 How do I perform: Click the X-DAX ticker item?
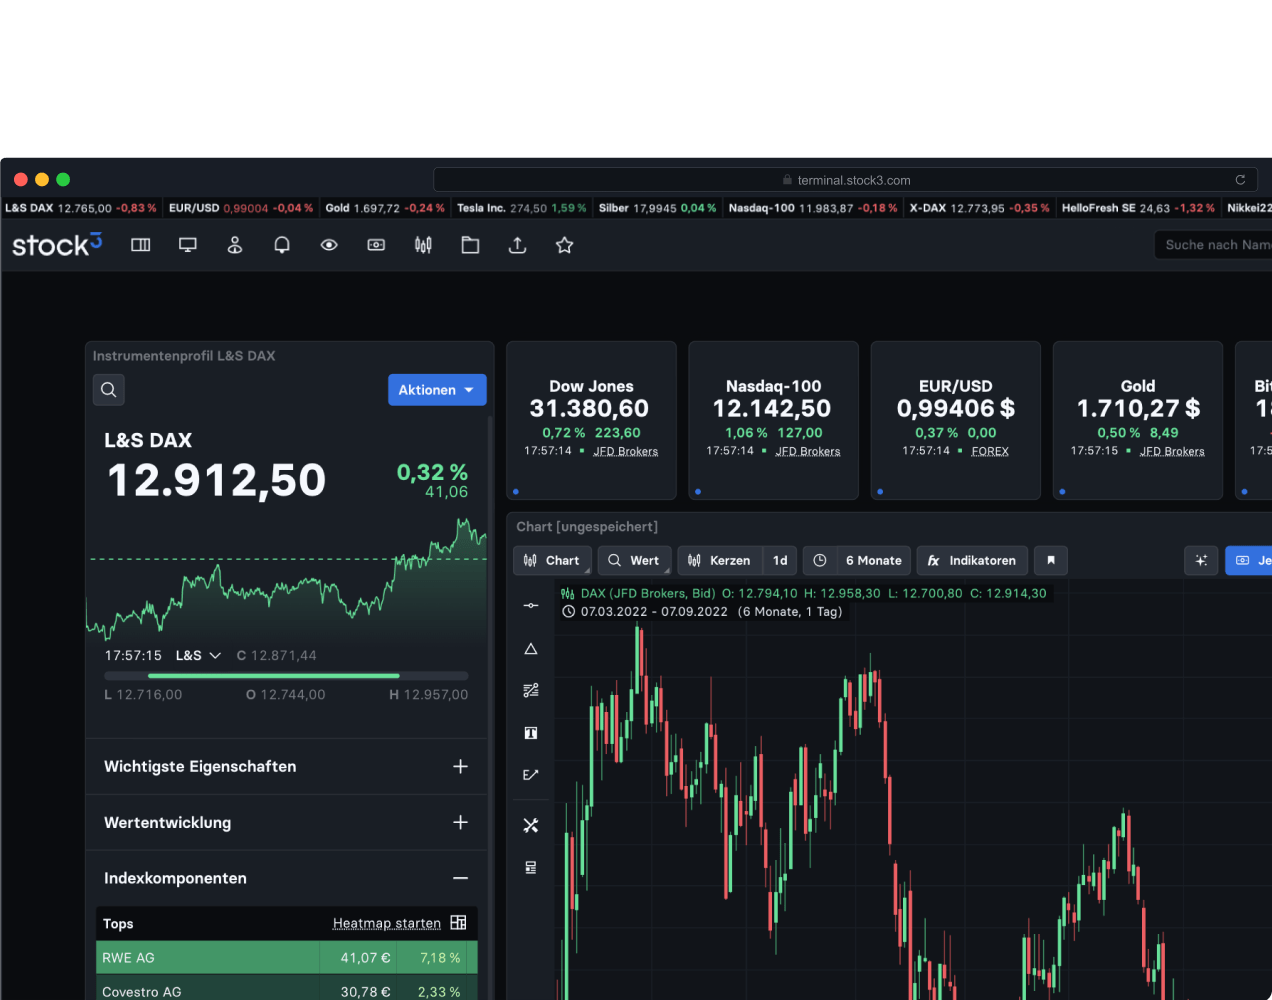tap(979, 208)
